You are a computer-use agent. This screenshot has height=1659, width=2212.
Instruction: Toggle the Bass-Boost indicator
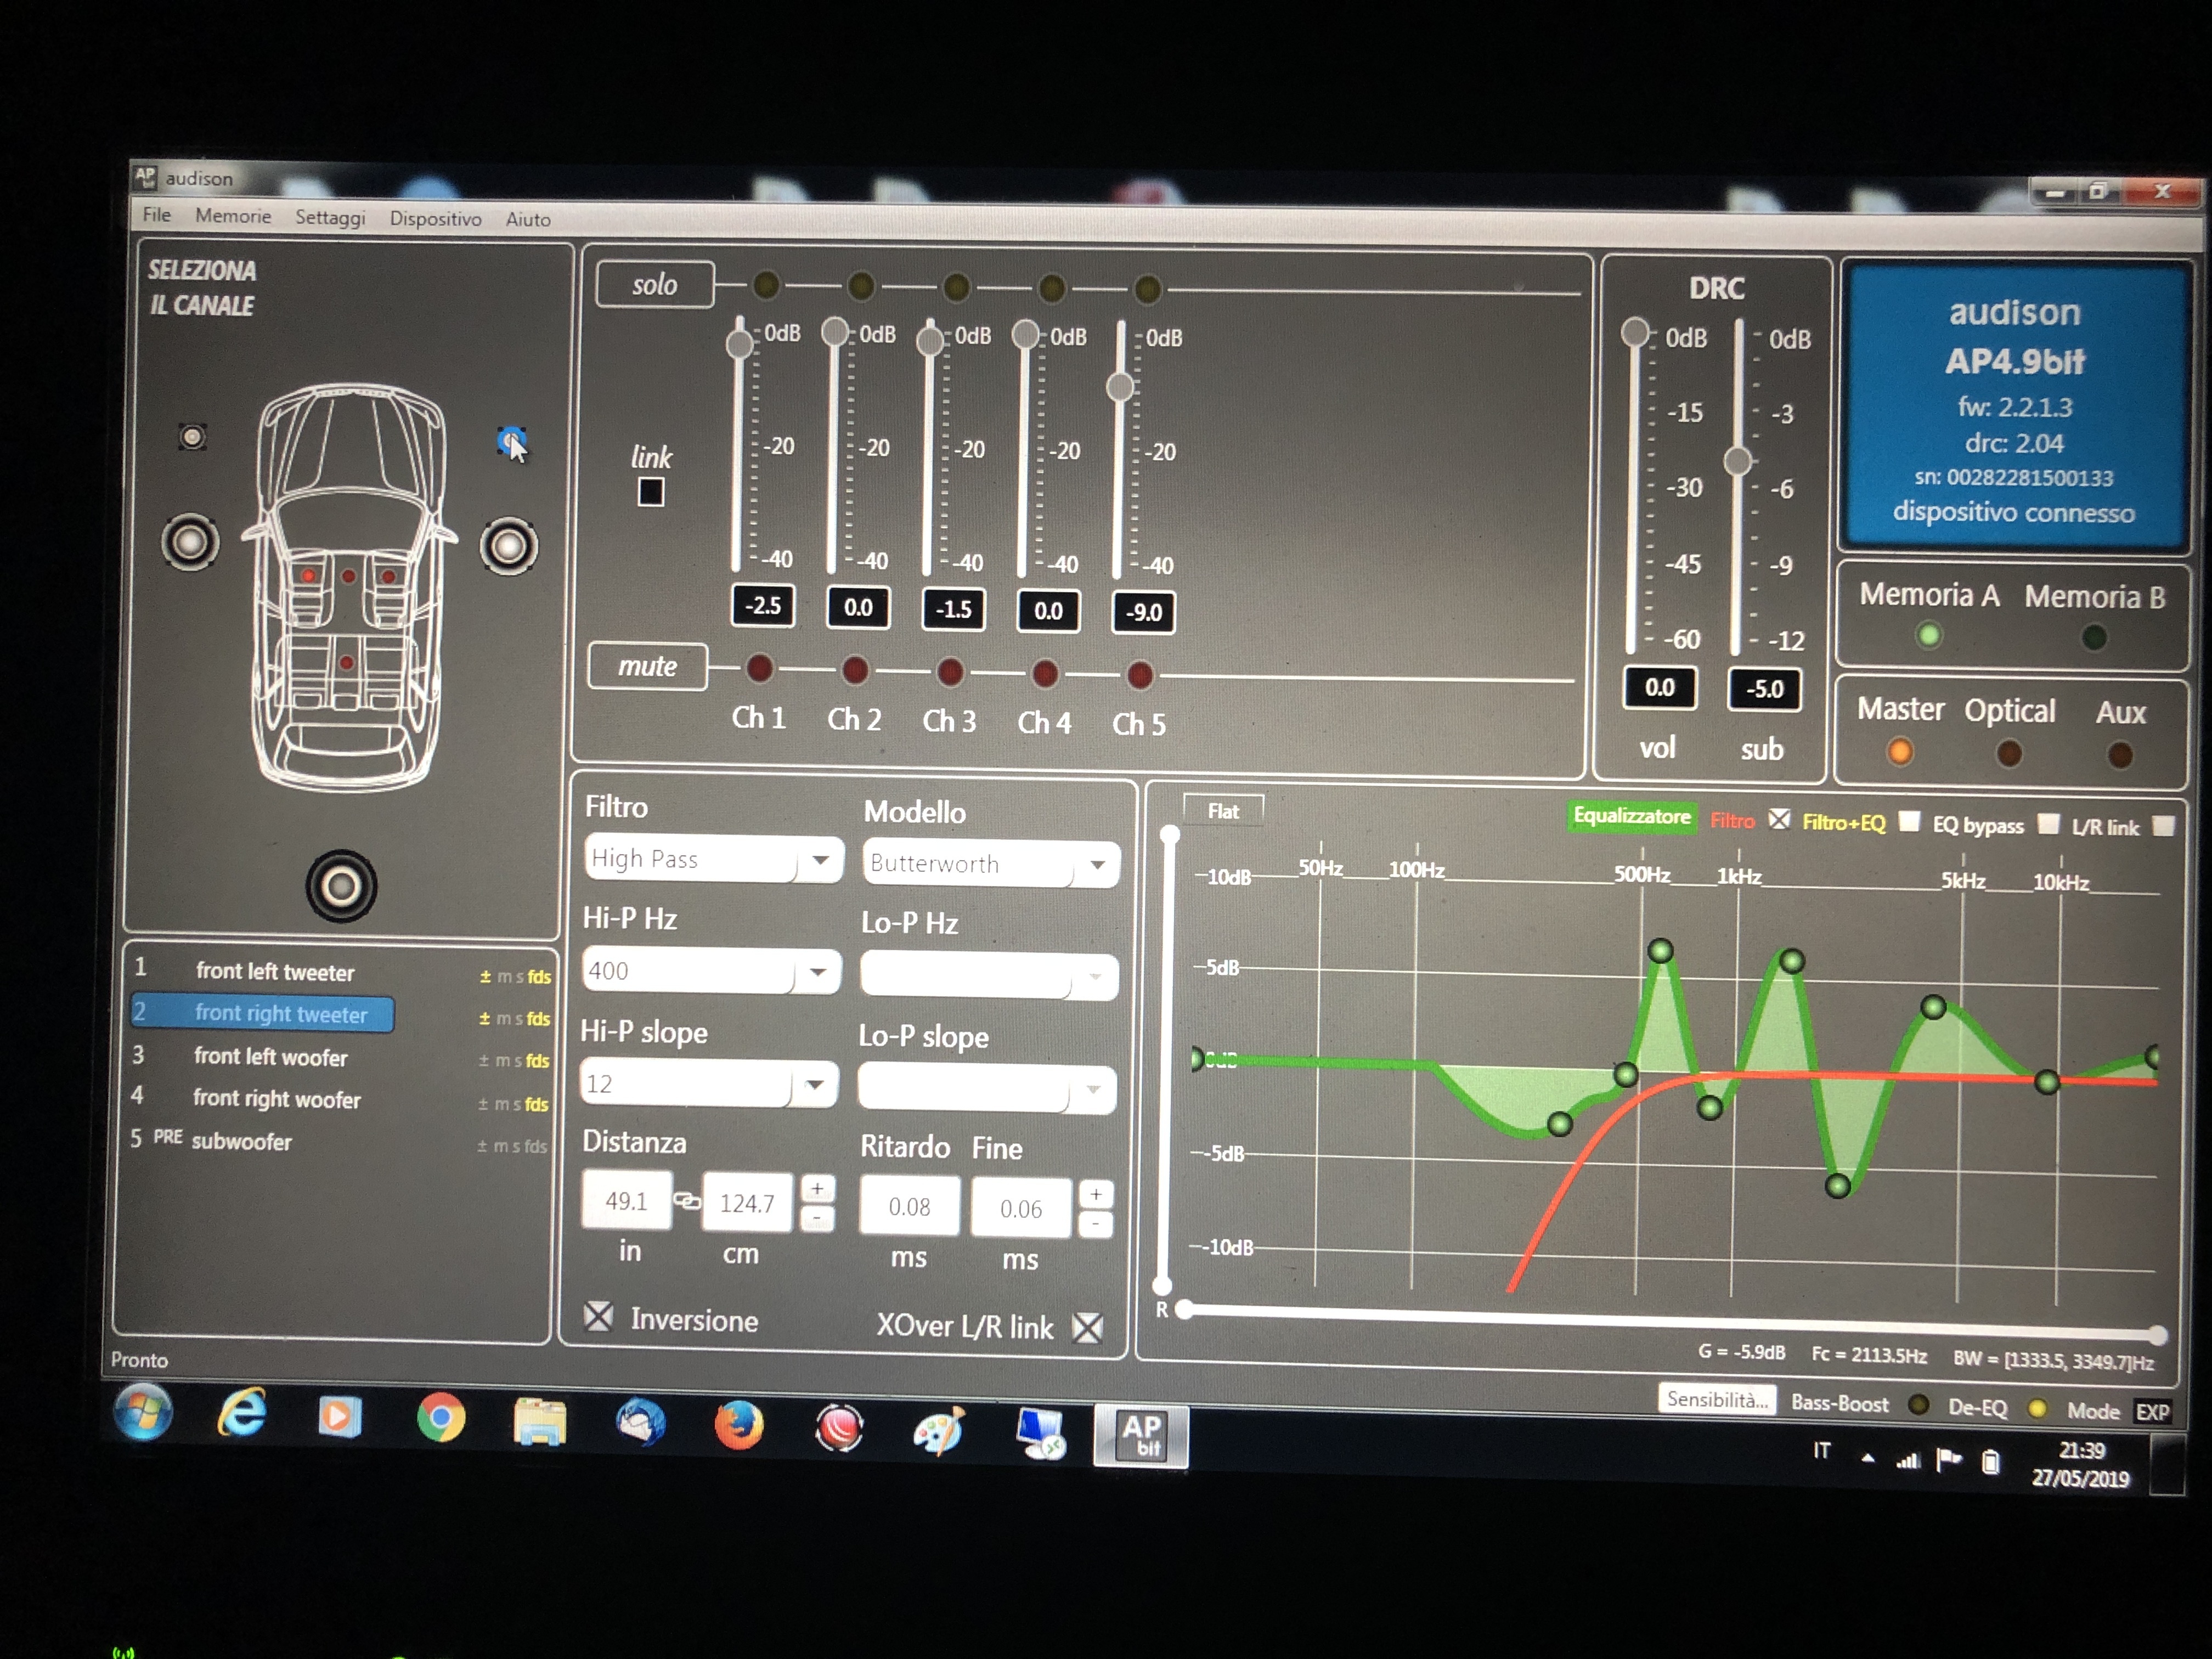click(1918, 1404)
